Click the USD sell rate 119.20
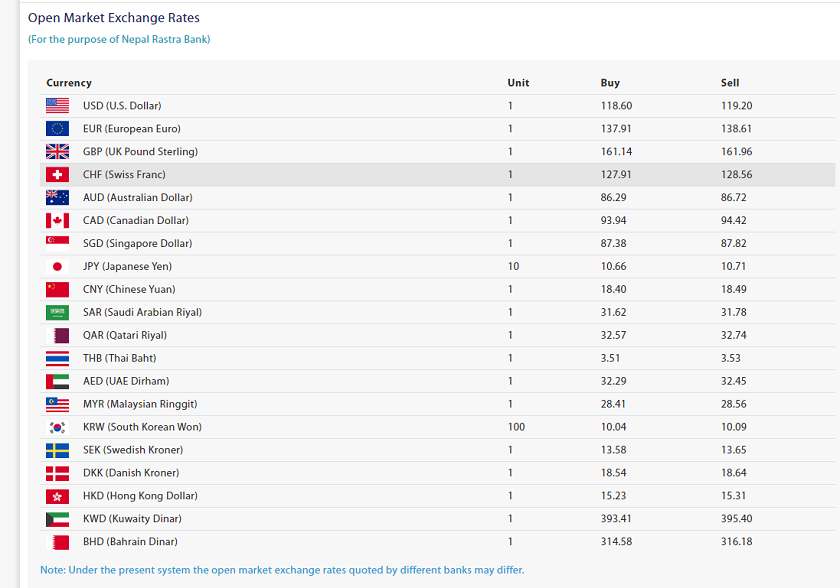The height and width of the screenshot is (588, 840). click(737, 105)
